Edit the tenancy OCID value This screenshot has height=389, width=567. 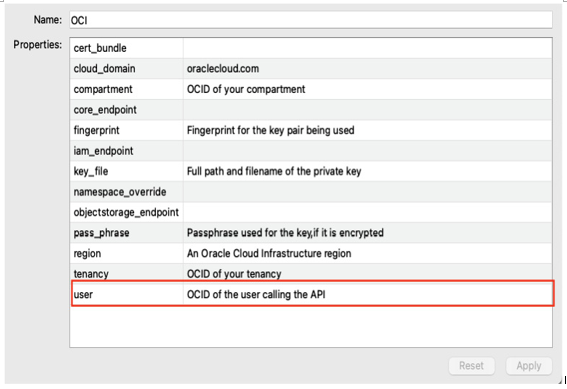tap(367, 274)
